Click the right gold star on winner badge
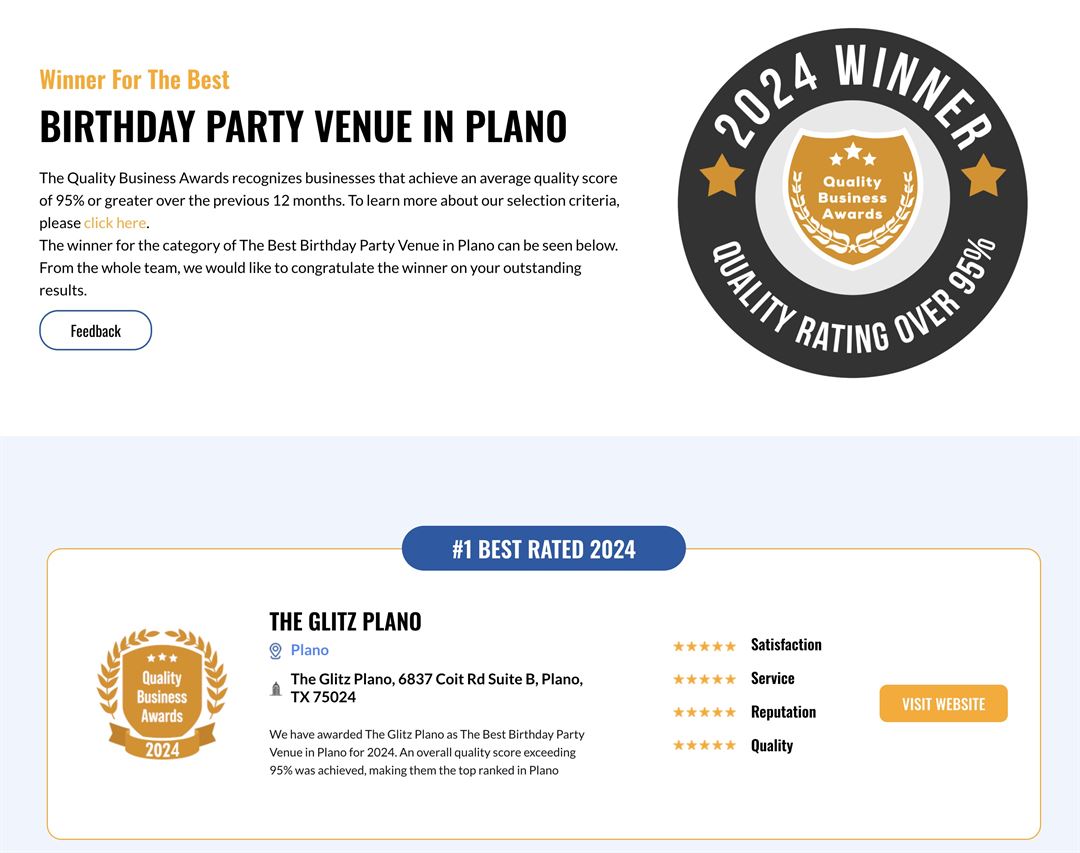1080x853 pixels. click(x=983, y=176)
